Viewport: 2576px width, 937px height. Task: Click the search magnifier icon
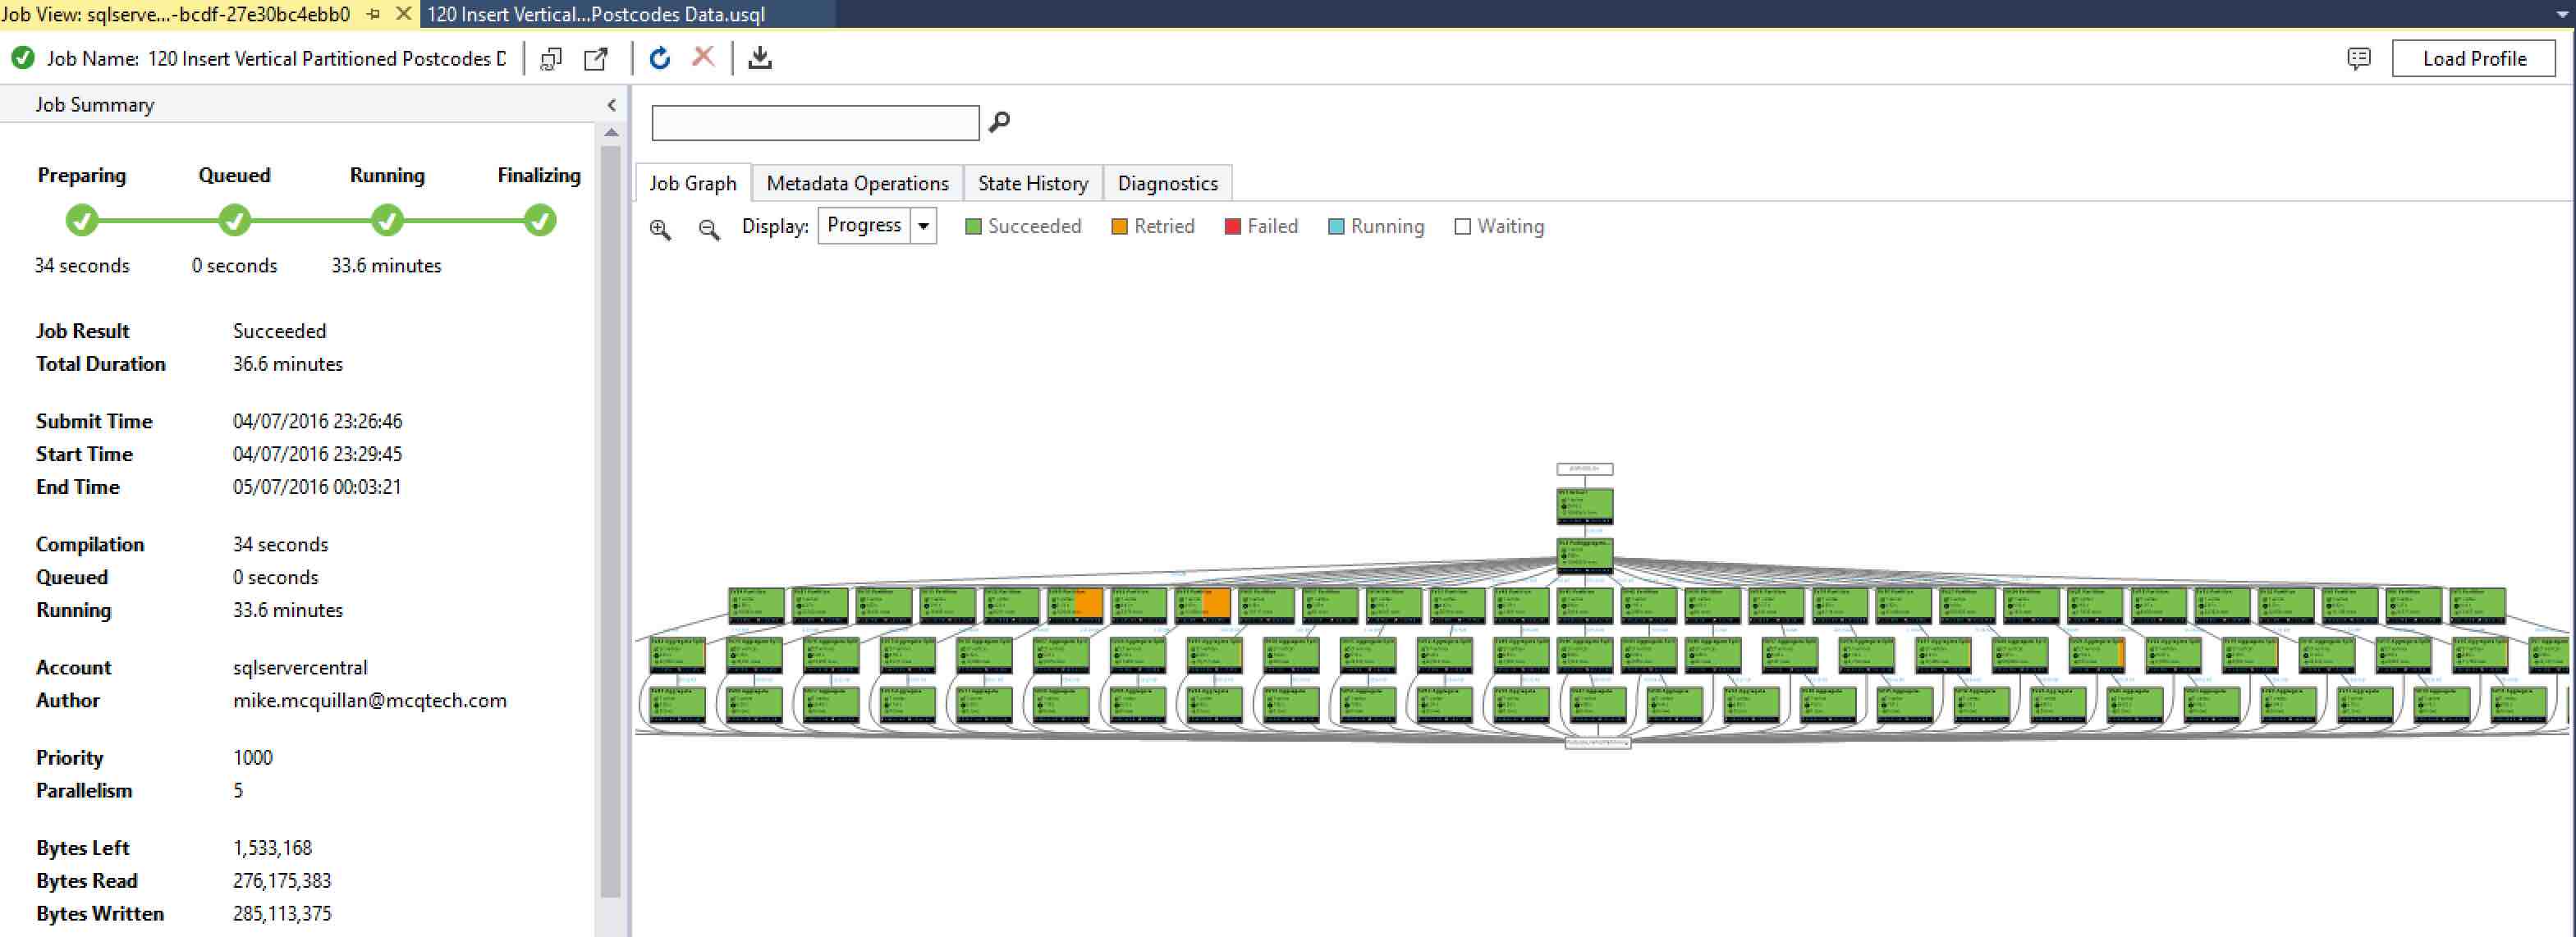[x=999, y=122]
